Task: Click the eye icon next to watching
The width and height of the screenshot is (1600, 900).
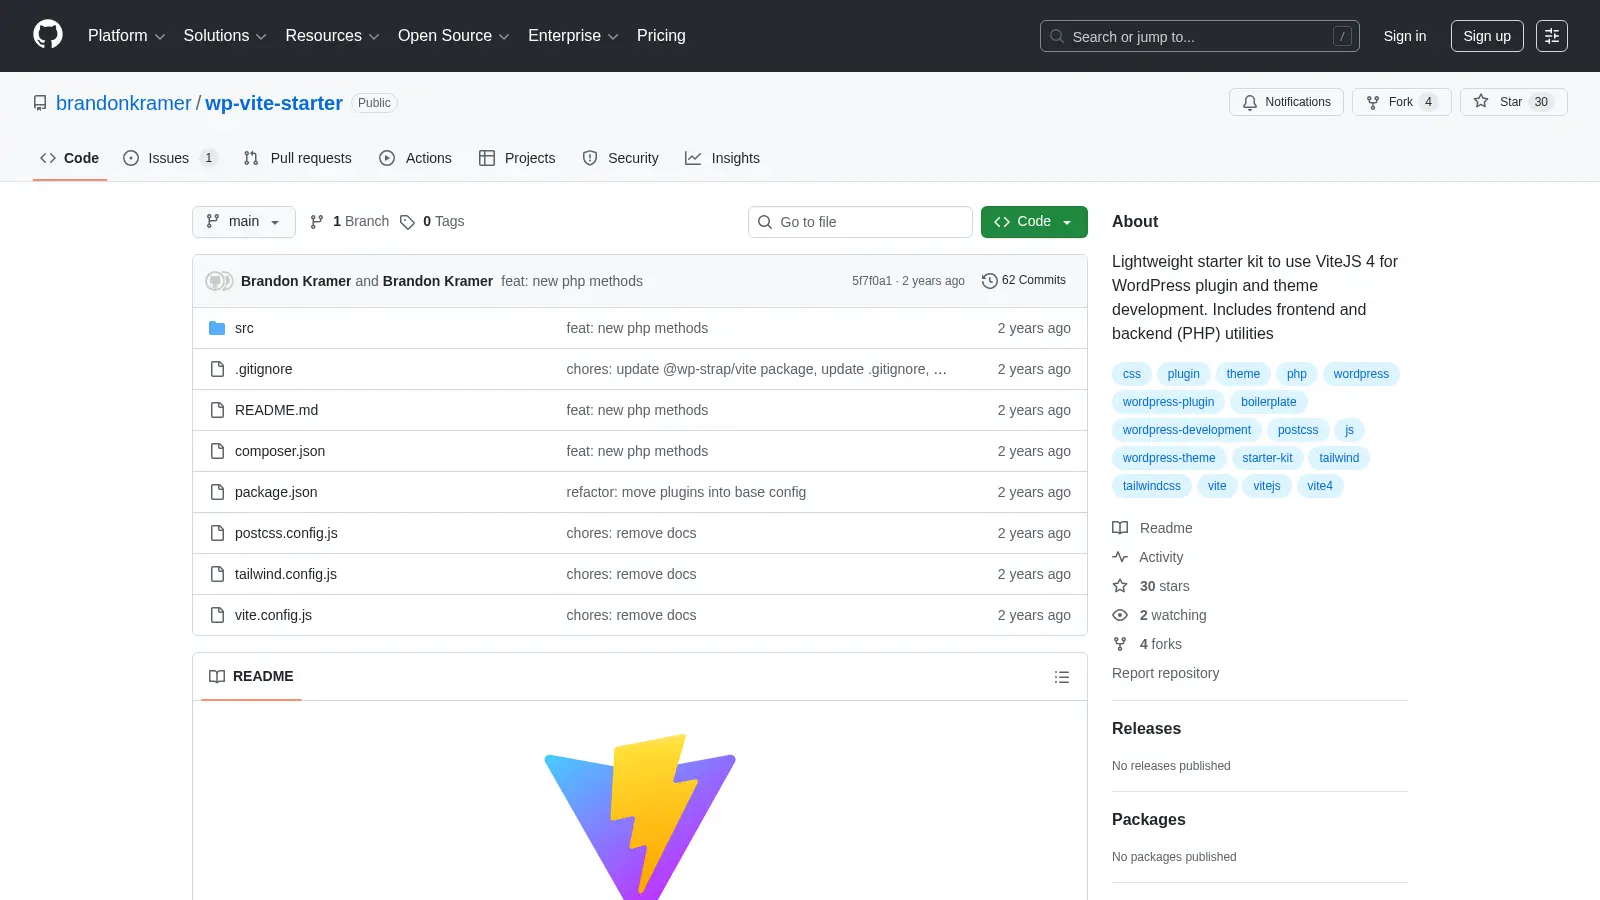Action: pyautogui.click(x=1120, y=615)
